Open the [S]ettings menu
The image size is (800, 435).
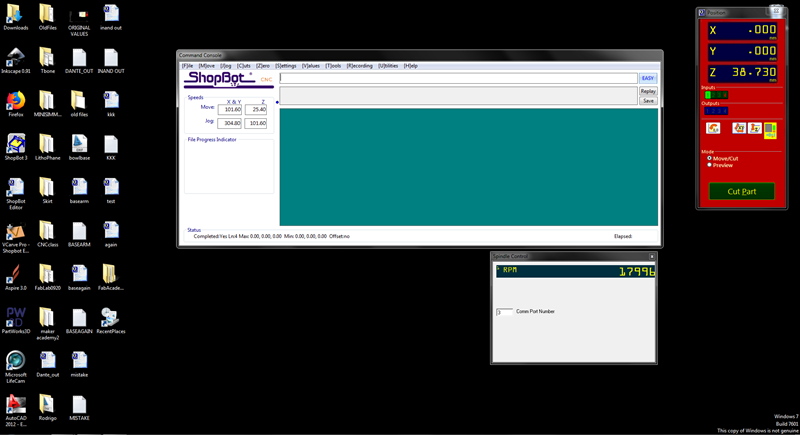tap(286, 66)
